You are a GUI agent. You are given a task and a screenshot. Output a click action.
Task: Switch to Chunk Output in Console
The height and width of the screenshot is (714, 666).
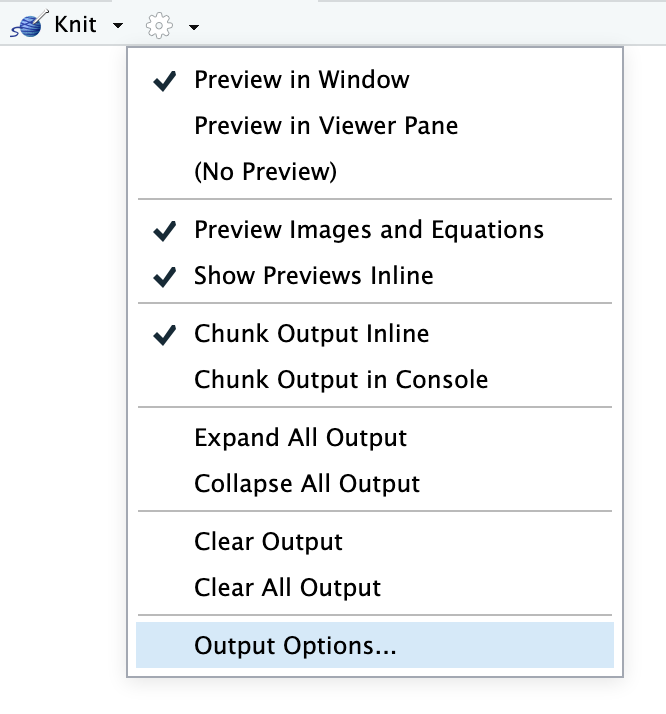pyautogui.click(x=341, y=380)
